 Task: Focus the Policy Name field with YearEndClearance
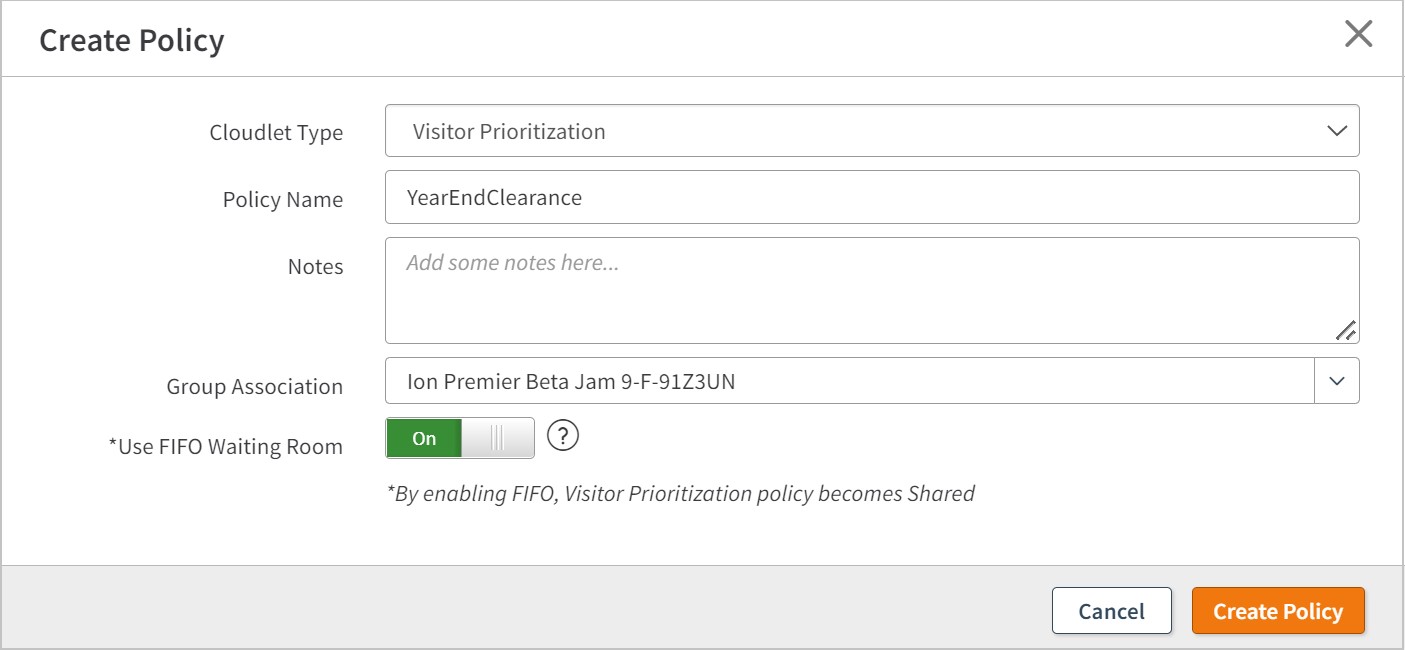point(872,197)
